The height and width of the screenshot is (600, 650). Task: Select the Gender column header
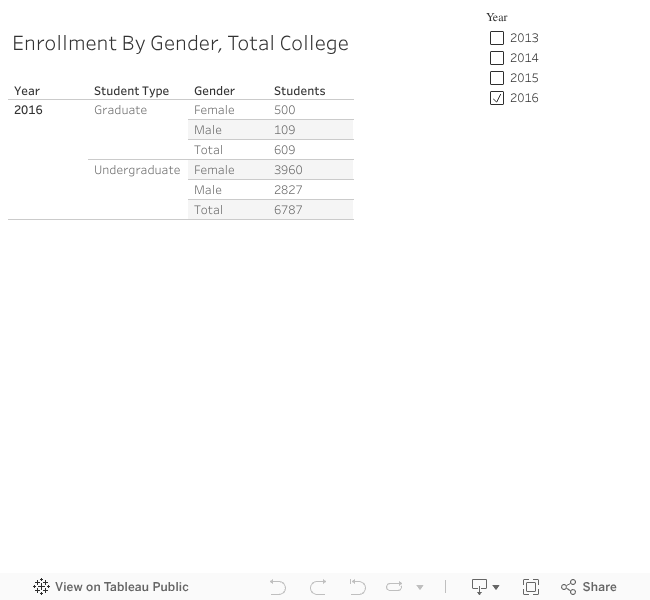(214, 91)
